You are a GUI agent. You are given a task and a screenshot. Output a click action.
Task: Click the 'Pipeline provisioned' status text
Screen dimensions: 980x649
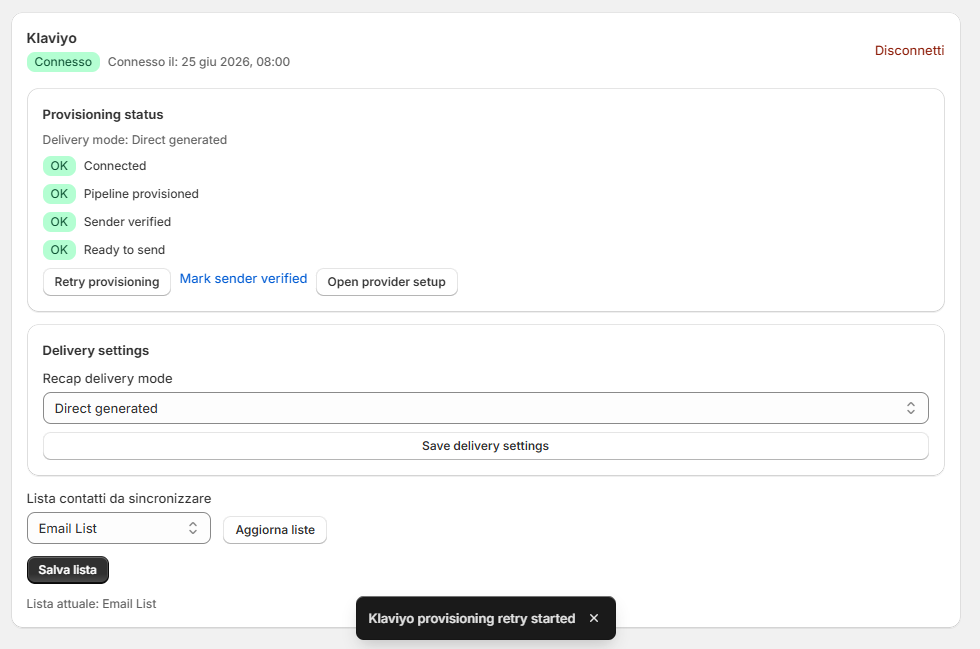(x=141, y=194)
